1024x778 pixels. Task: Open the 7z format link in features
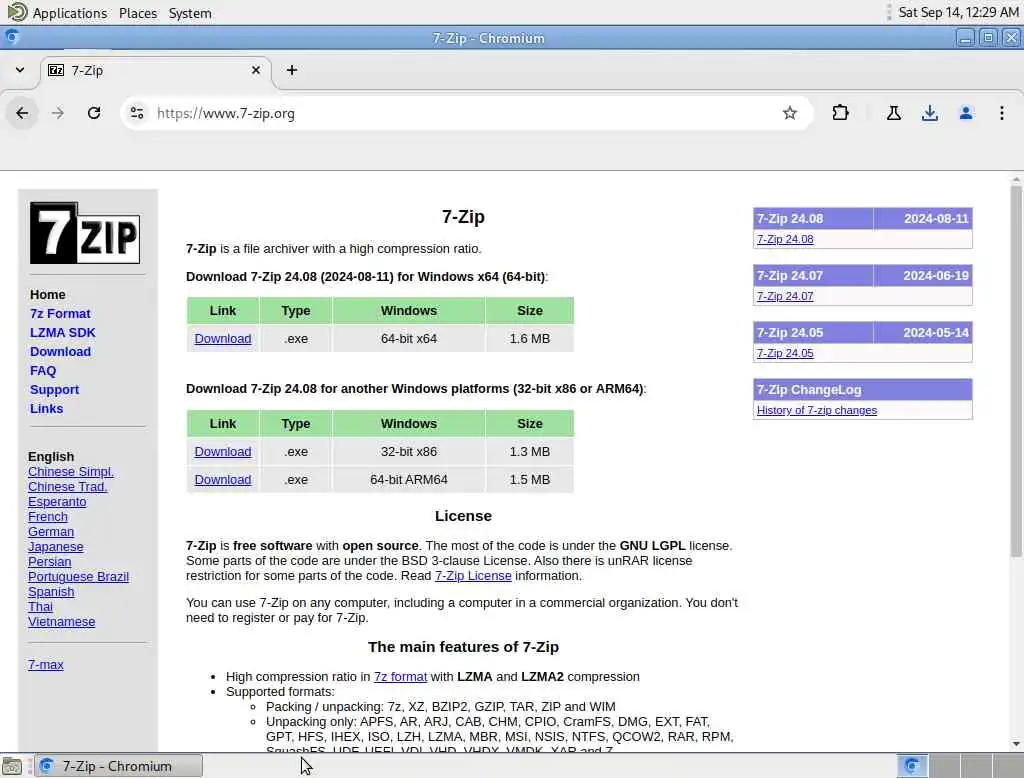400,677
